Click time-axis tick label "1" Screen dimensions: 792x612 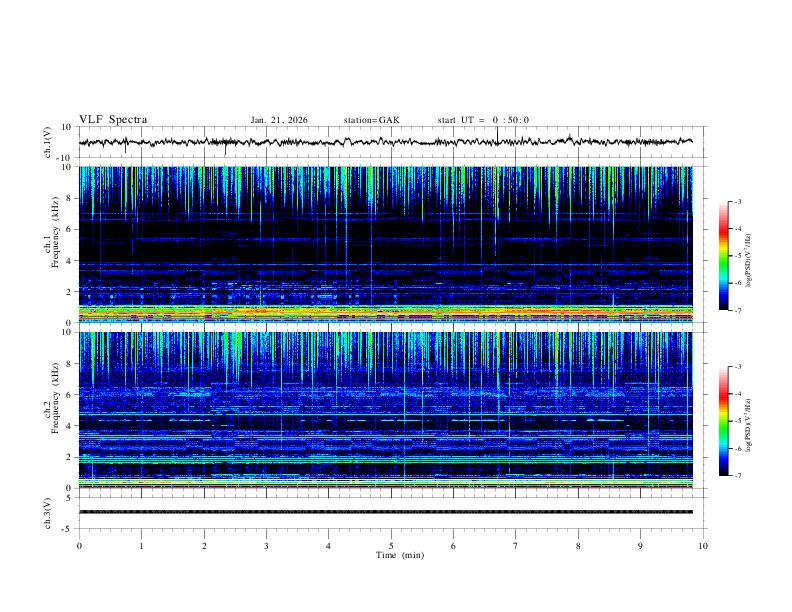141,546
